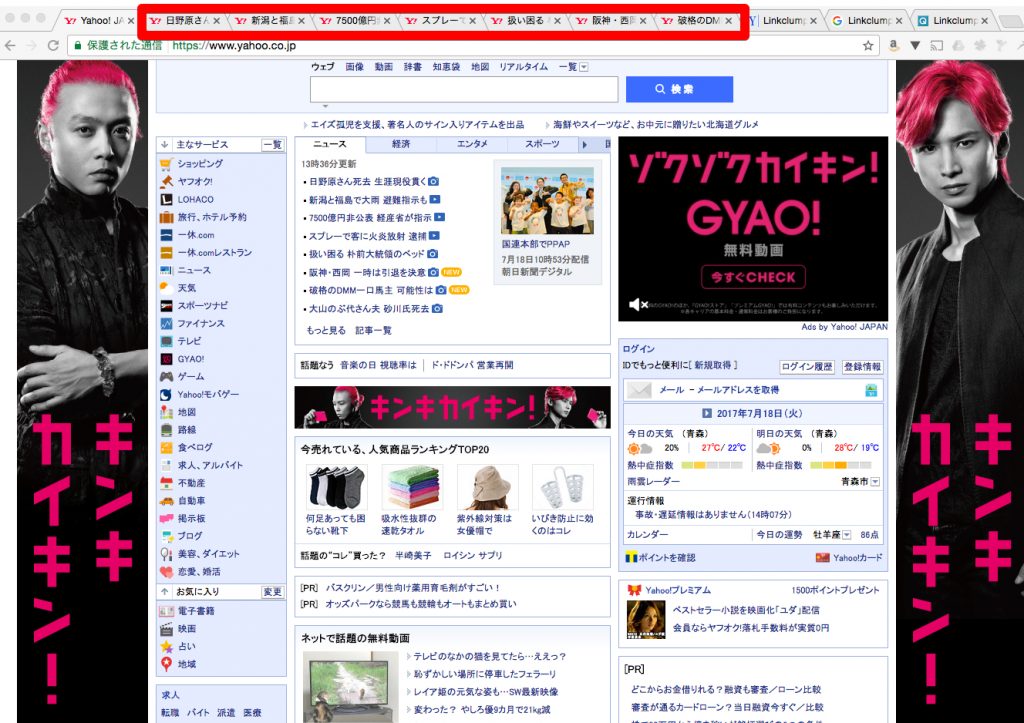Click the game controller icon for ゲーム
Image resolution: width=1024 pixels, height=723 pixels.
click(166, 377)
